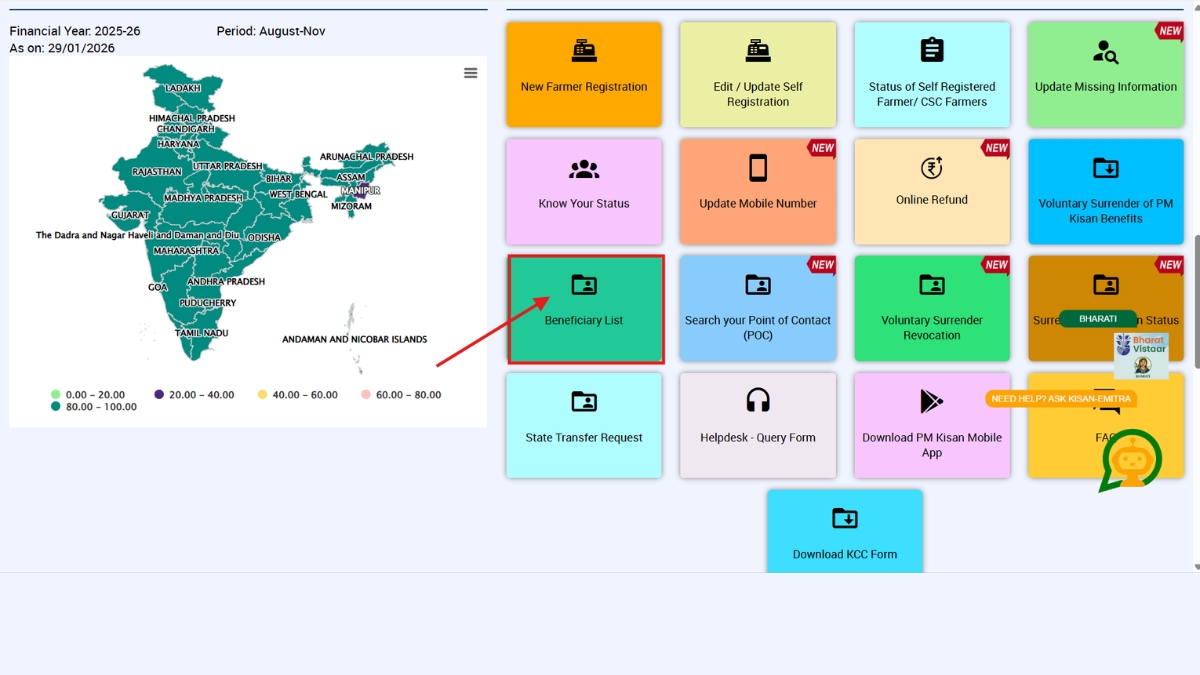Open the Beneficiary List

pyautogui.click(x=583, y=308)
